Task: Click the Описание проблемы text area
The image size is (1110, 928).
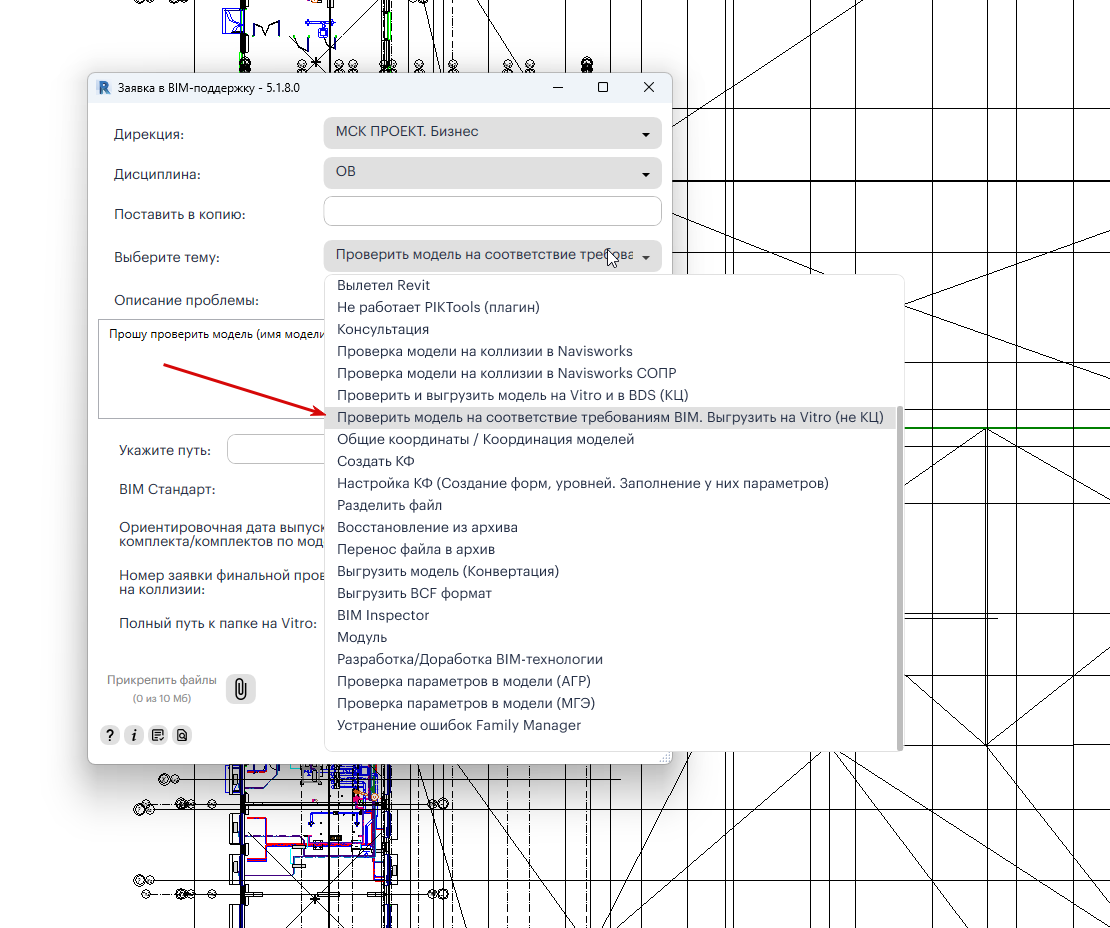Action: pos(211,369)
